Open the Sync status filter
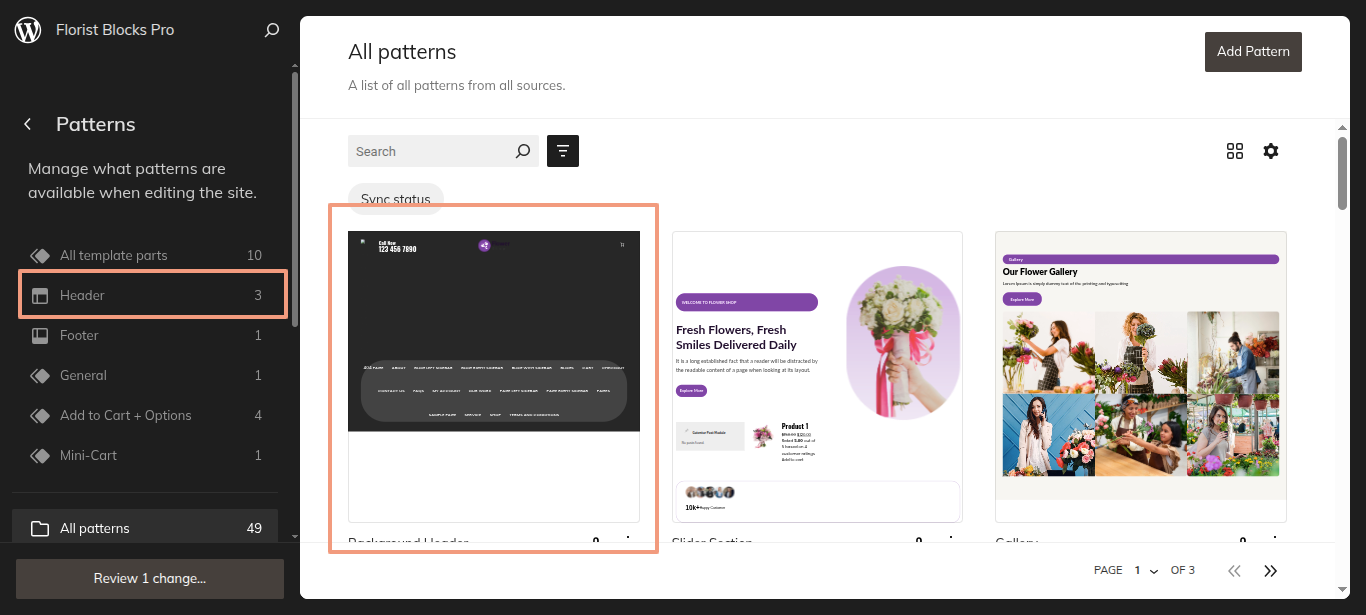 click(x=396, y=199)
